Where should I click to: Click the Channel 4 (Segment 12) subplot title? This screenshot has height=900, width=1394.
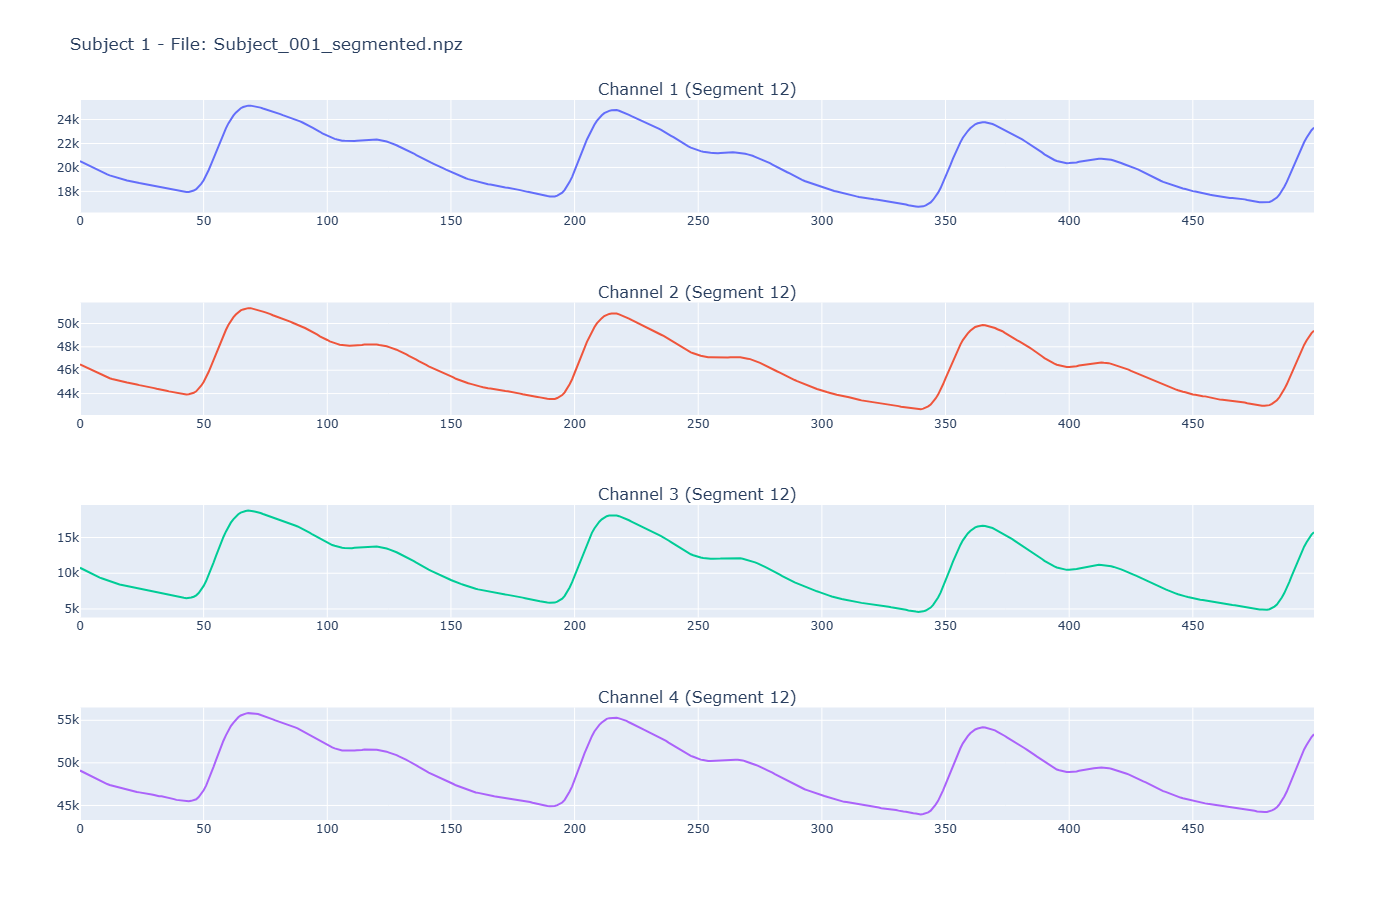coord(696,697)
